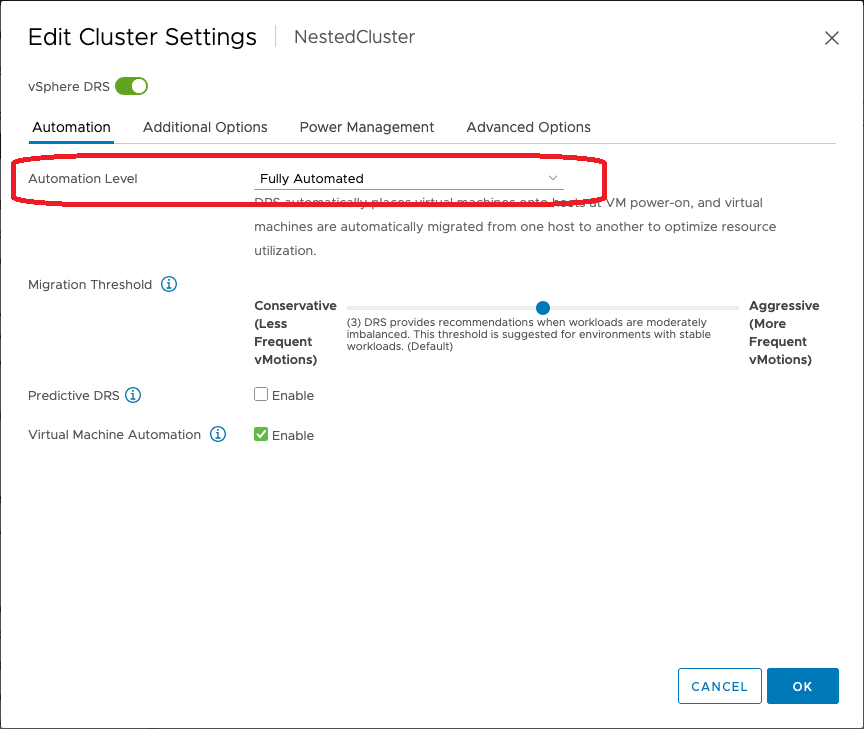Screen dimensions: 864x729
Task: Enable the Predictive DRS checkbox
Action: tap(261, 395)
